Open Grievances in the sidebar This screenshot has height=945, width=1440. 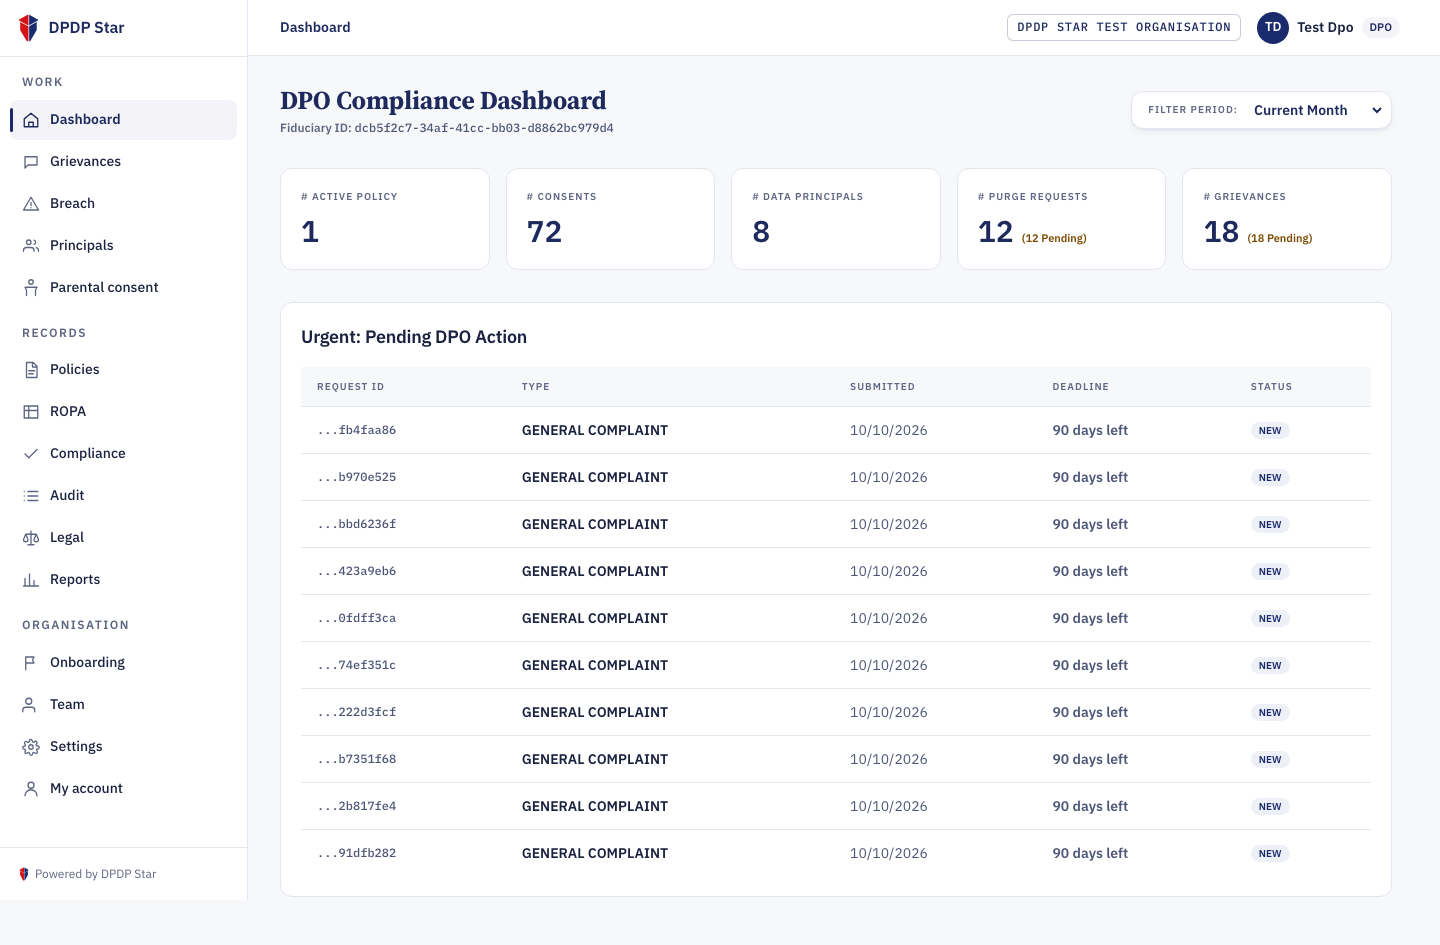click(x=124, y=161)
